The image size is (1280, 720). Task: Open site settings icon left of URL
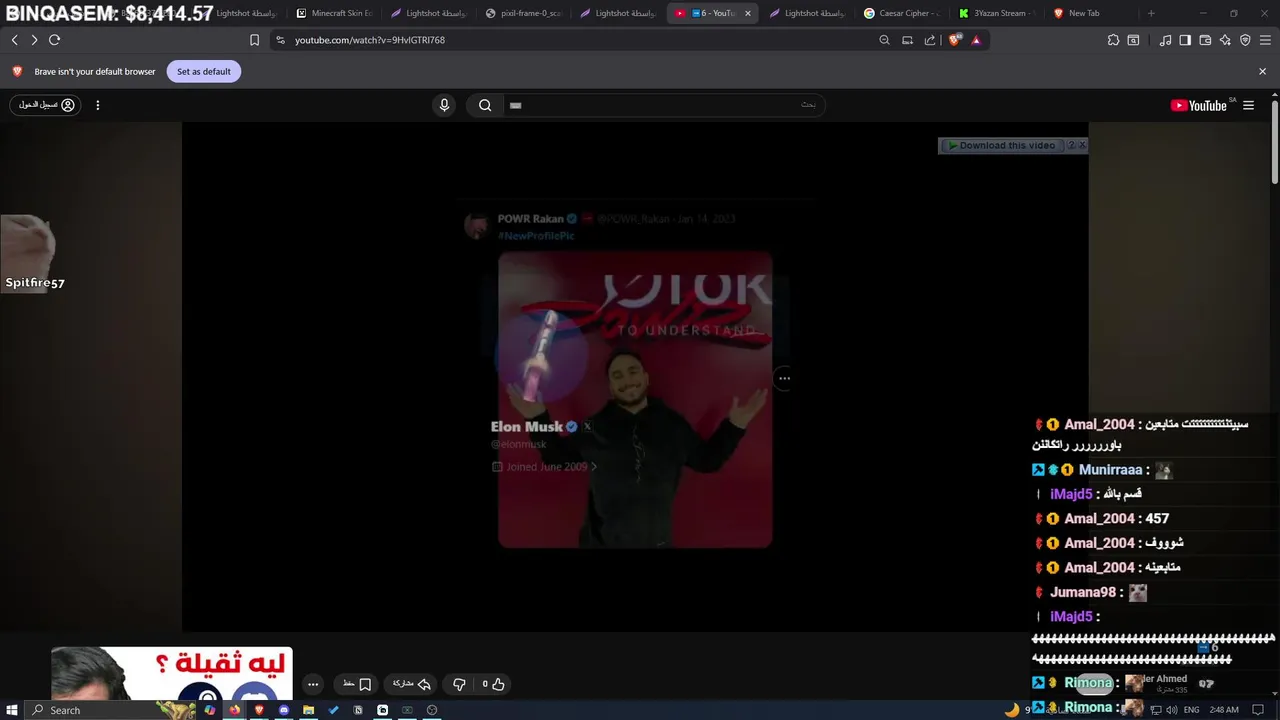[280, 40]
